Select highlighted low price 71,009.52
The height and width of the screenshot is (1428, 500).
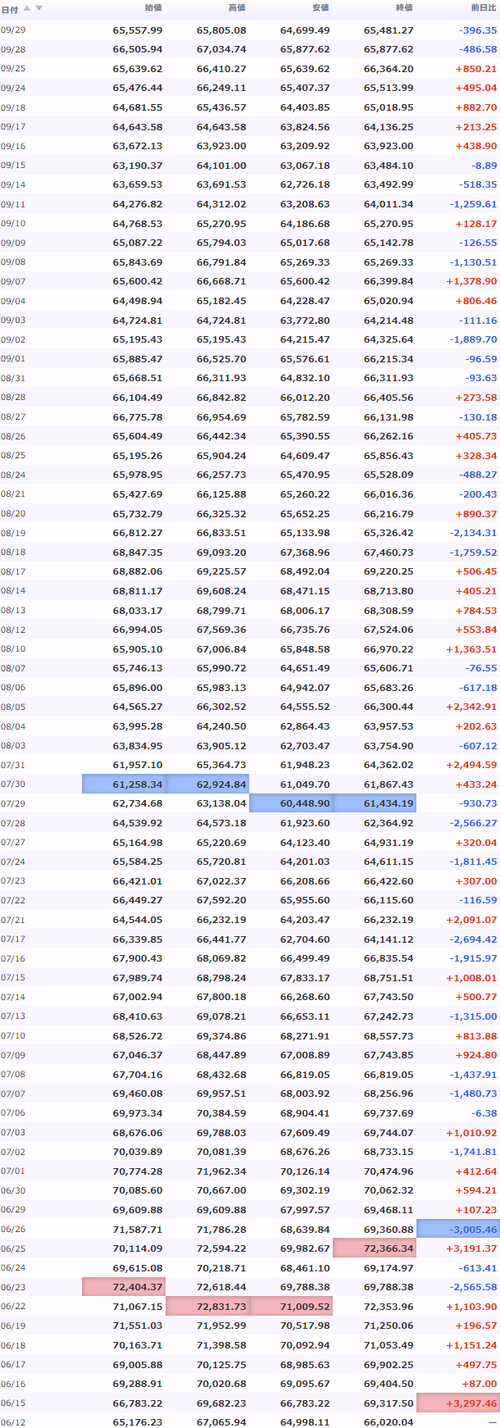(291, 1306)
